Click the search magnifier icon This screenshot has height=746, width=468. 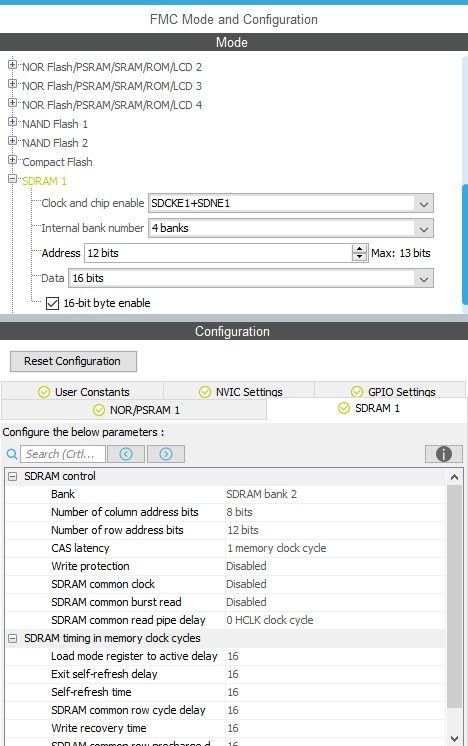12,454
